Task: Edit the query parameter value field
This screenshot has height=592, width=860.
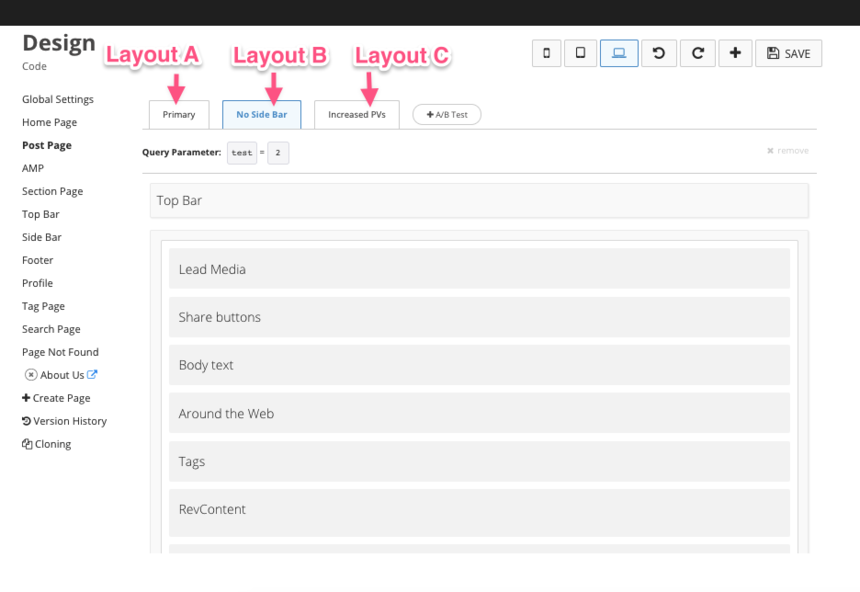Action: [x=278, y=153]
